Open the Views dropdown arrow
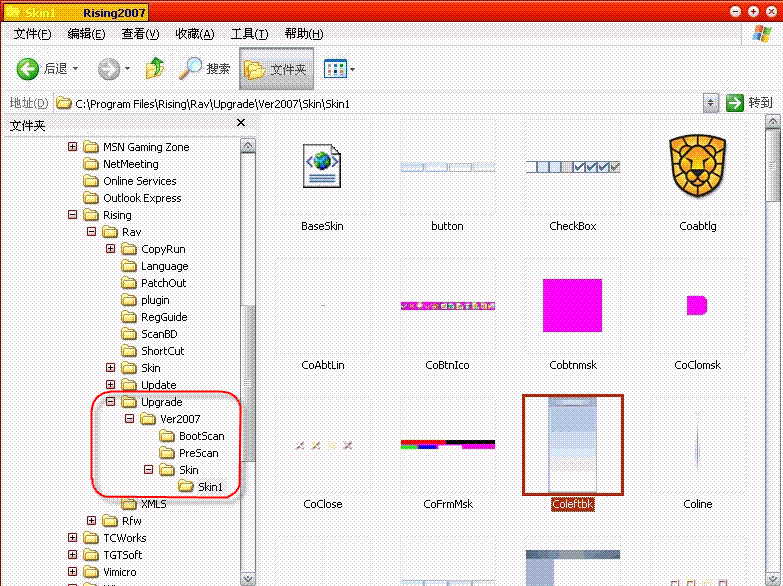 [352, 69]
